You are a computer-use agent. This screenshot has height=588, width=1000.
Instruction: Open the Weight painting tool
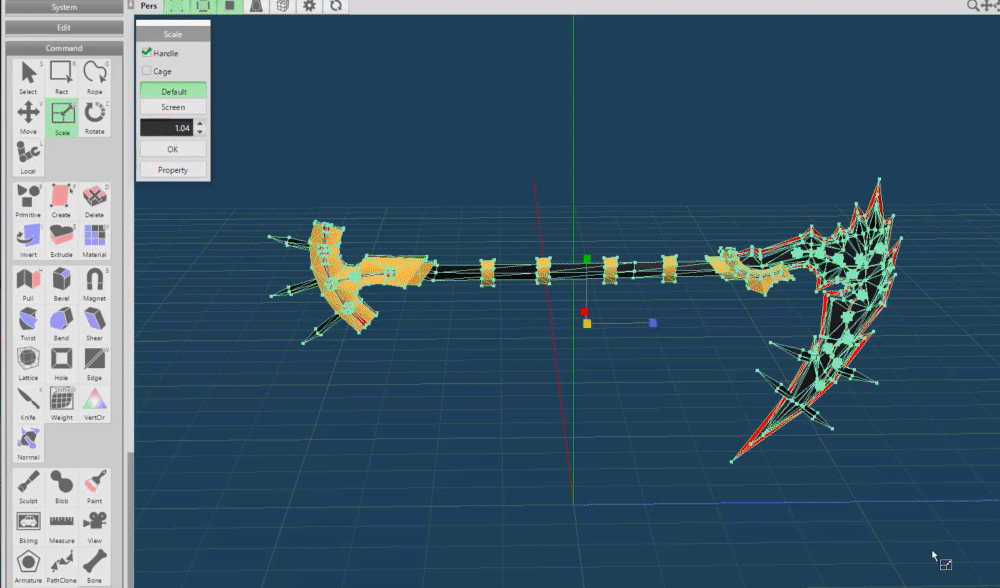pos(61,403)
